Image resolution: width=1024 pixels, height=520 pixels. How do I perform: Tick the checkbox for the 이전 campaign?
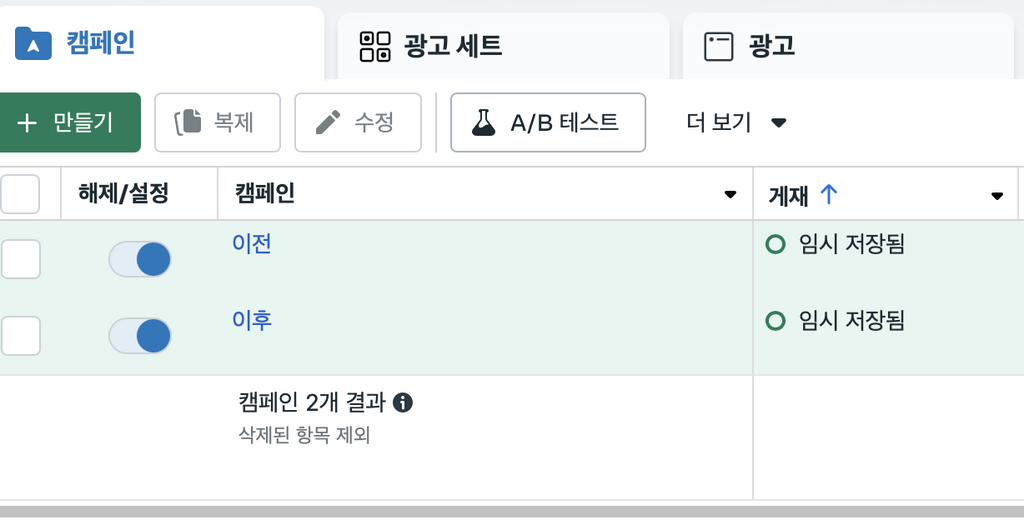(x=20, y=259)
